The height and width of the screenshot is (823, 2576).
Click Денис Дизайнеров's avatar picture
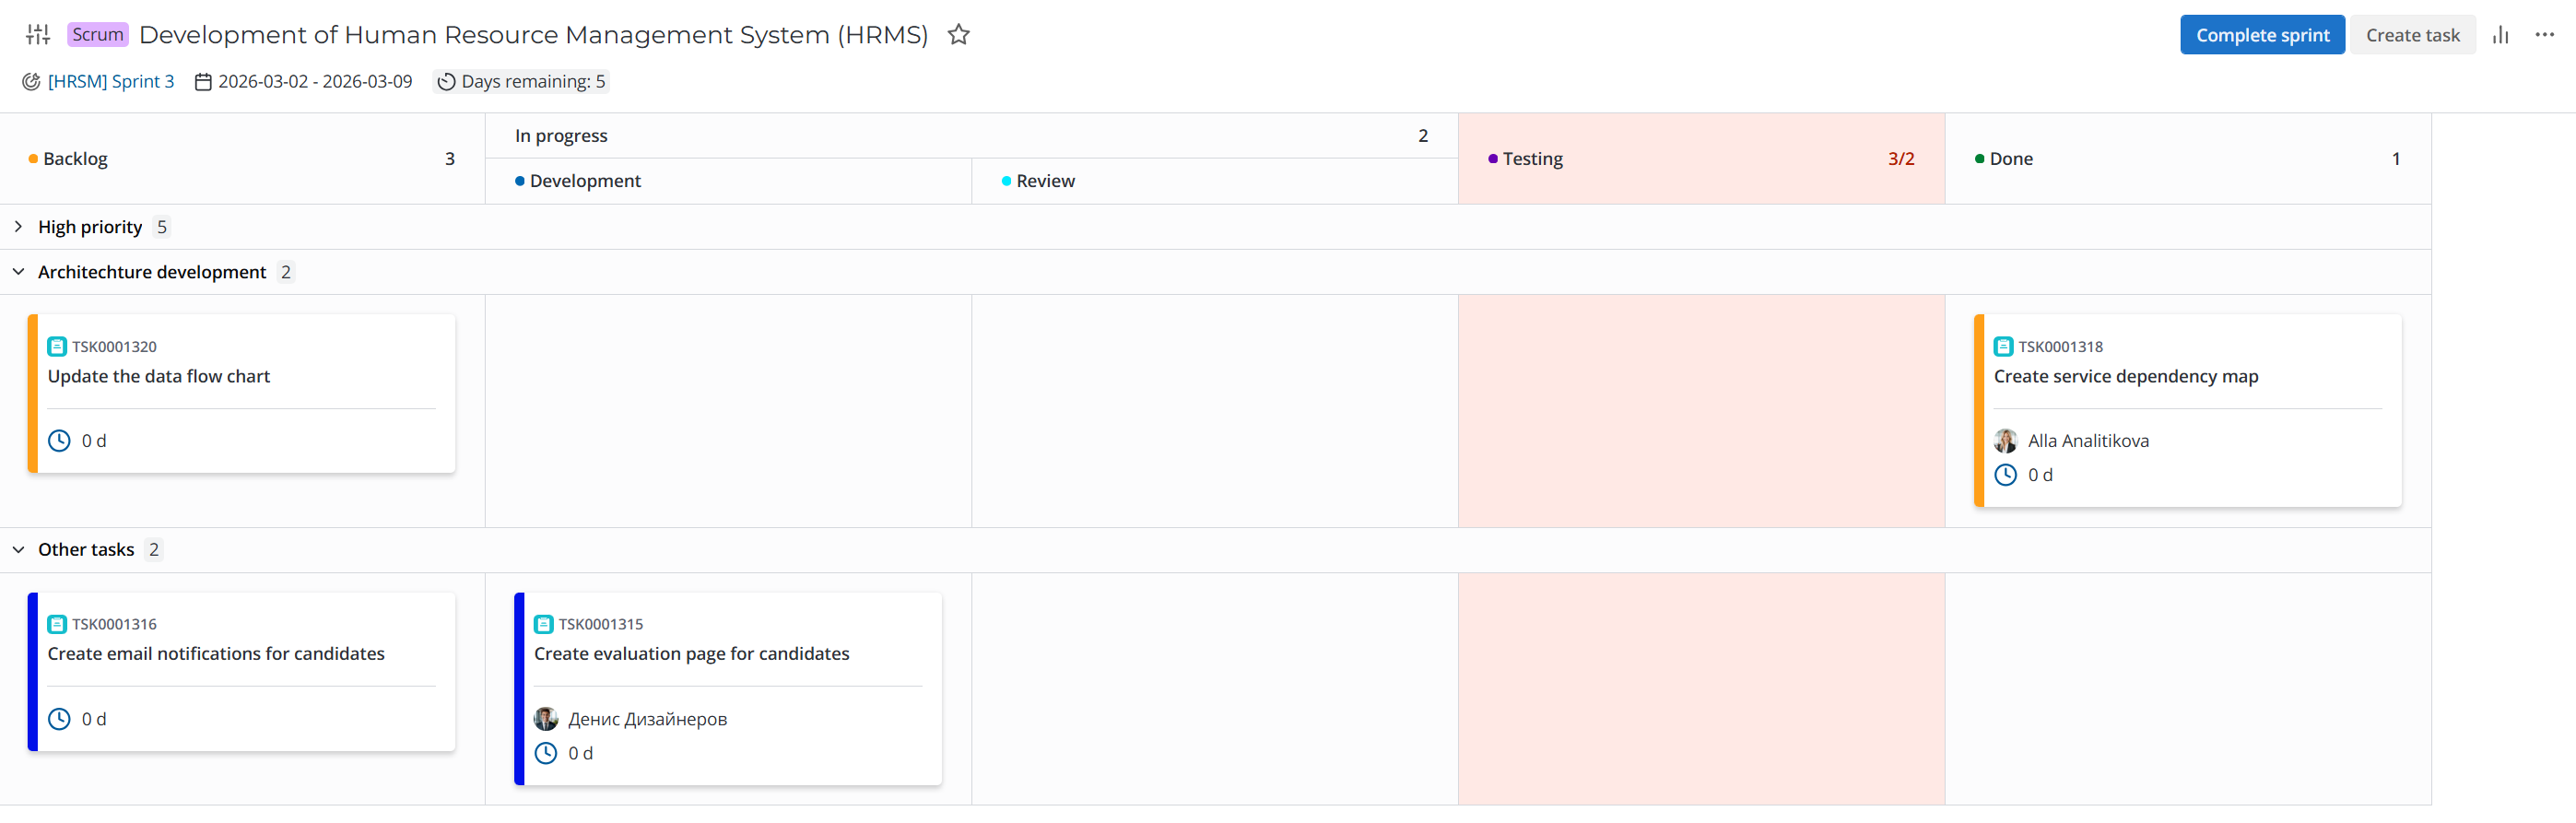546,719
